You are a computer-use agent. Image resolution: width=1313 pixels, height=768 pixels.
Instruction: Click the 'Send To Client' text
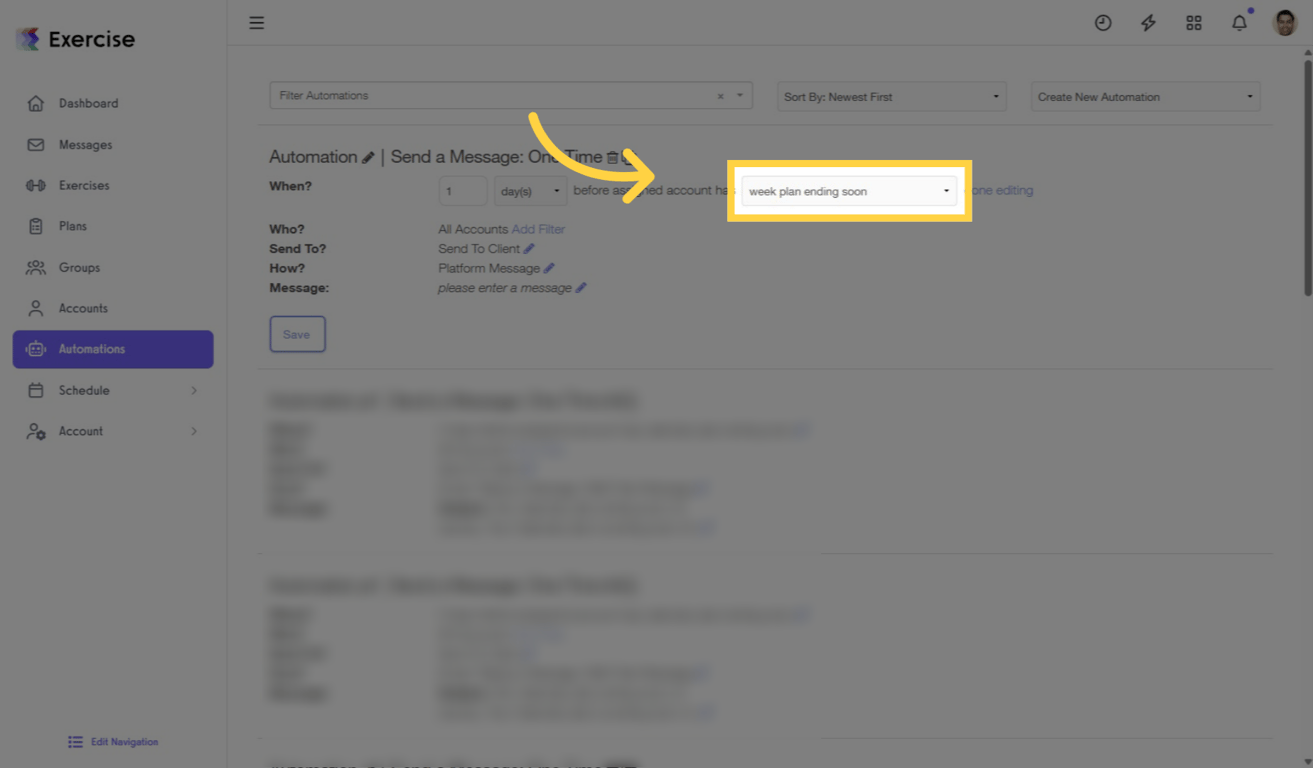pos(479,249)
